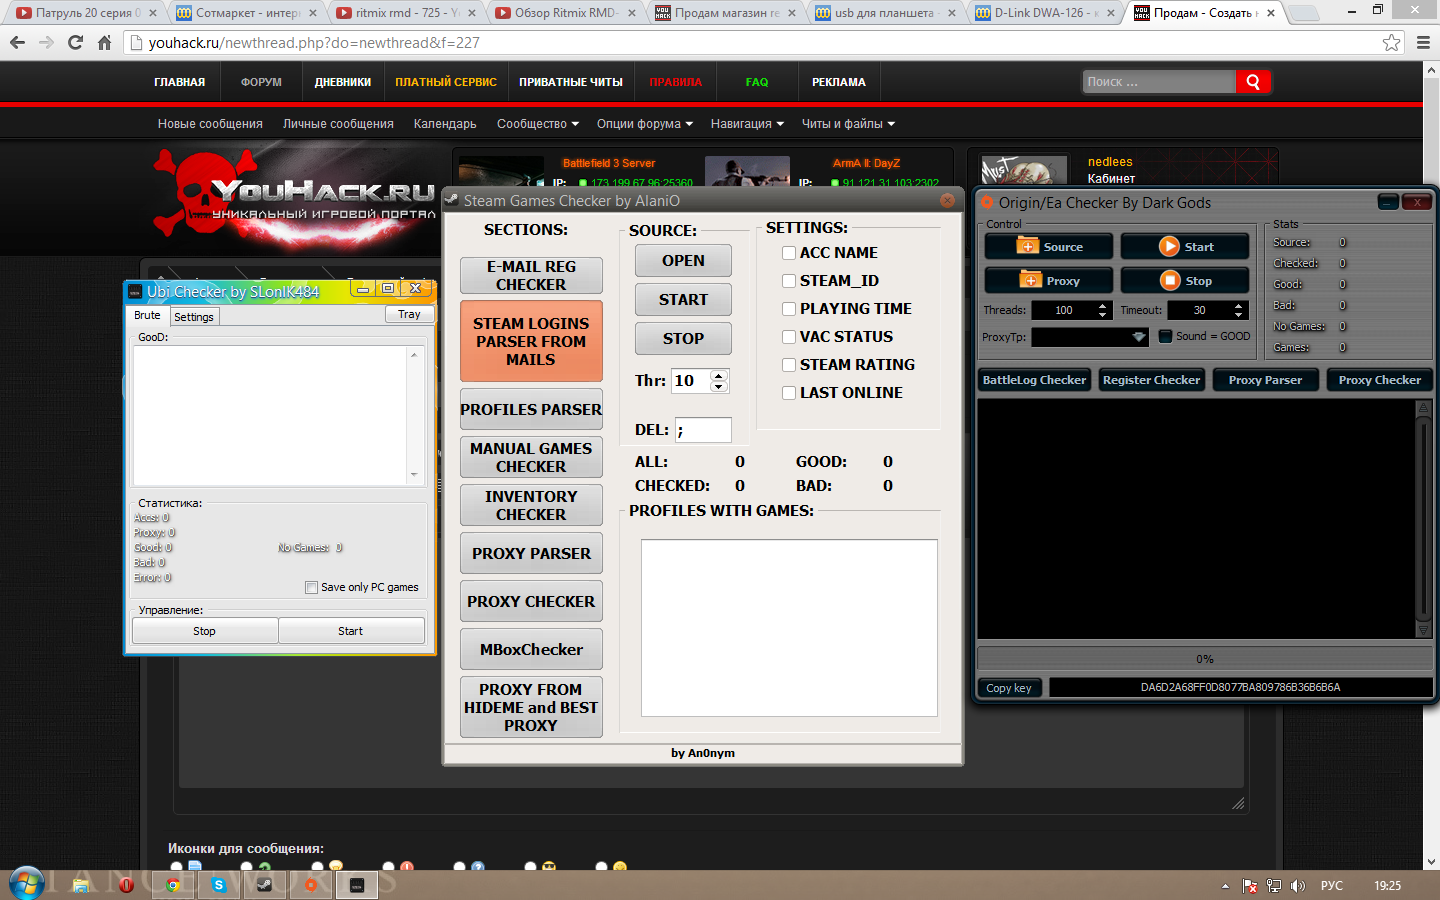Switch to Brute tab in Ubi Checker
Viewport: 1440px width, 900px height.
(x=147, y=315)
